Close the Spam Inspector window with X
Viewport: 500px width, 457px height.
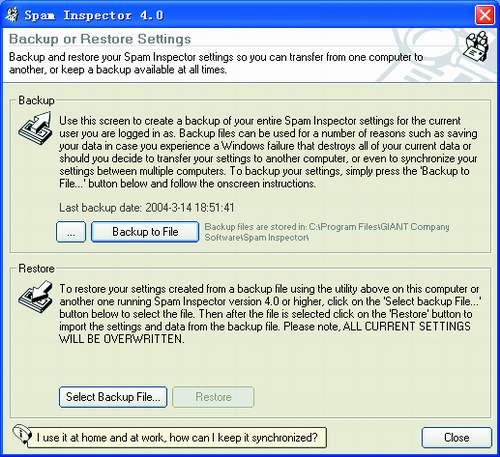pos(485,15)
